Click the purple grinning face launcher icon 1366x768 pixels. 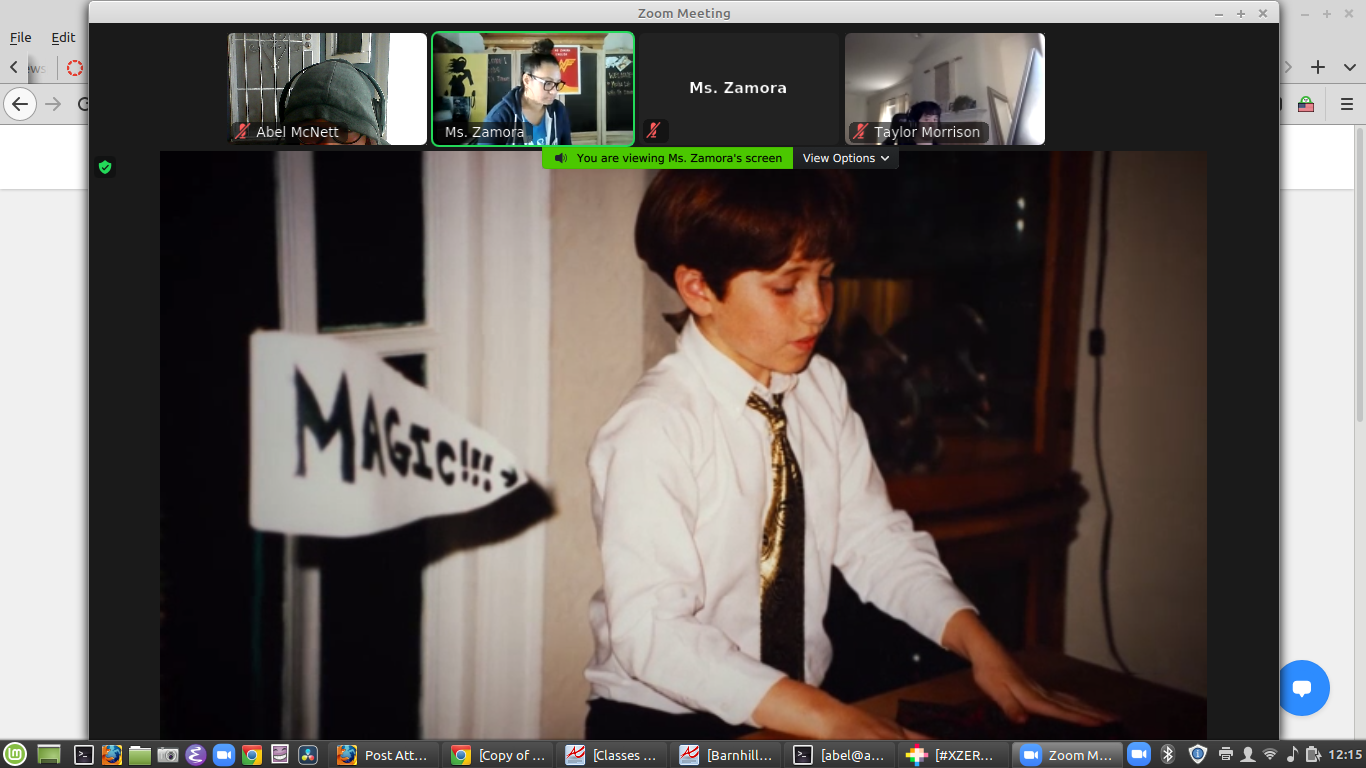[280, 755]
